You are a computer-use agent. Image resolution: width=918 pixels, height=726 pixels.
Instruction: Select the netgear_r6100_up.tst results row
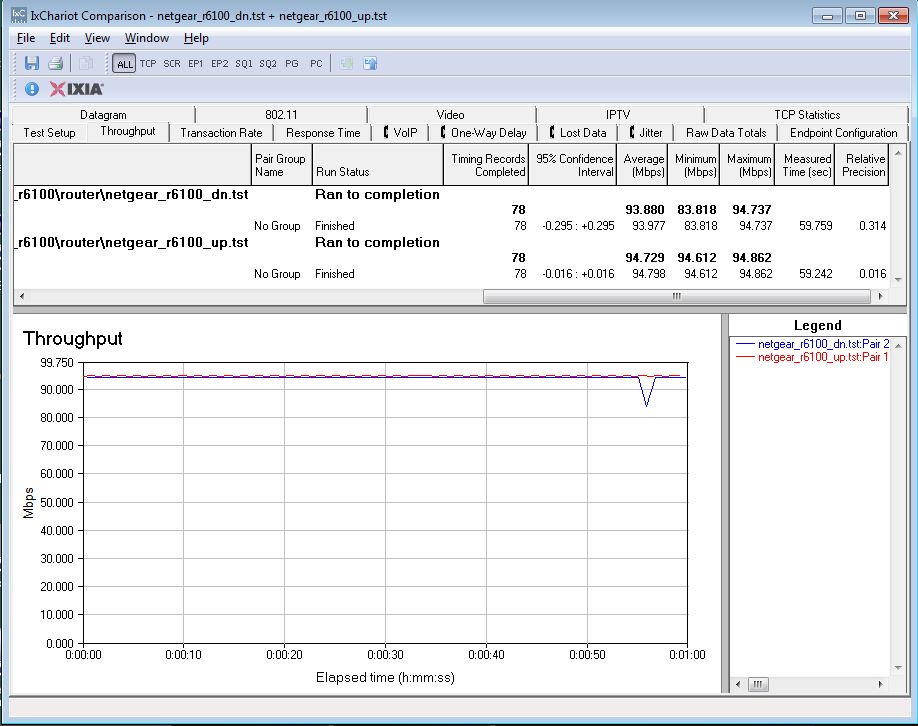tap(451, 242)
